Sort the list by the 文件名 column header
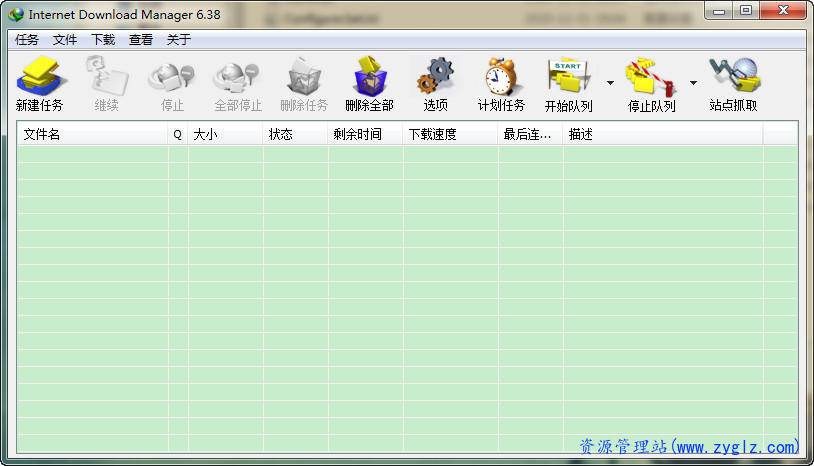The width and height of the screenshot is (814, 466). (x=92, y=134)
